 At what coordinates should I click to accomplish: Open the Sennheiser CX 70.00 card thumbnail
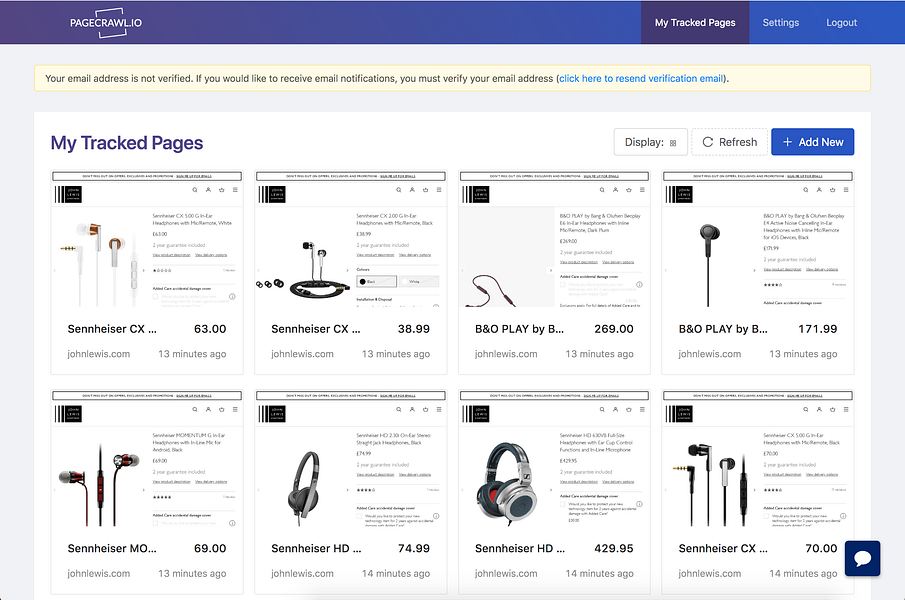[758, 459]
